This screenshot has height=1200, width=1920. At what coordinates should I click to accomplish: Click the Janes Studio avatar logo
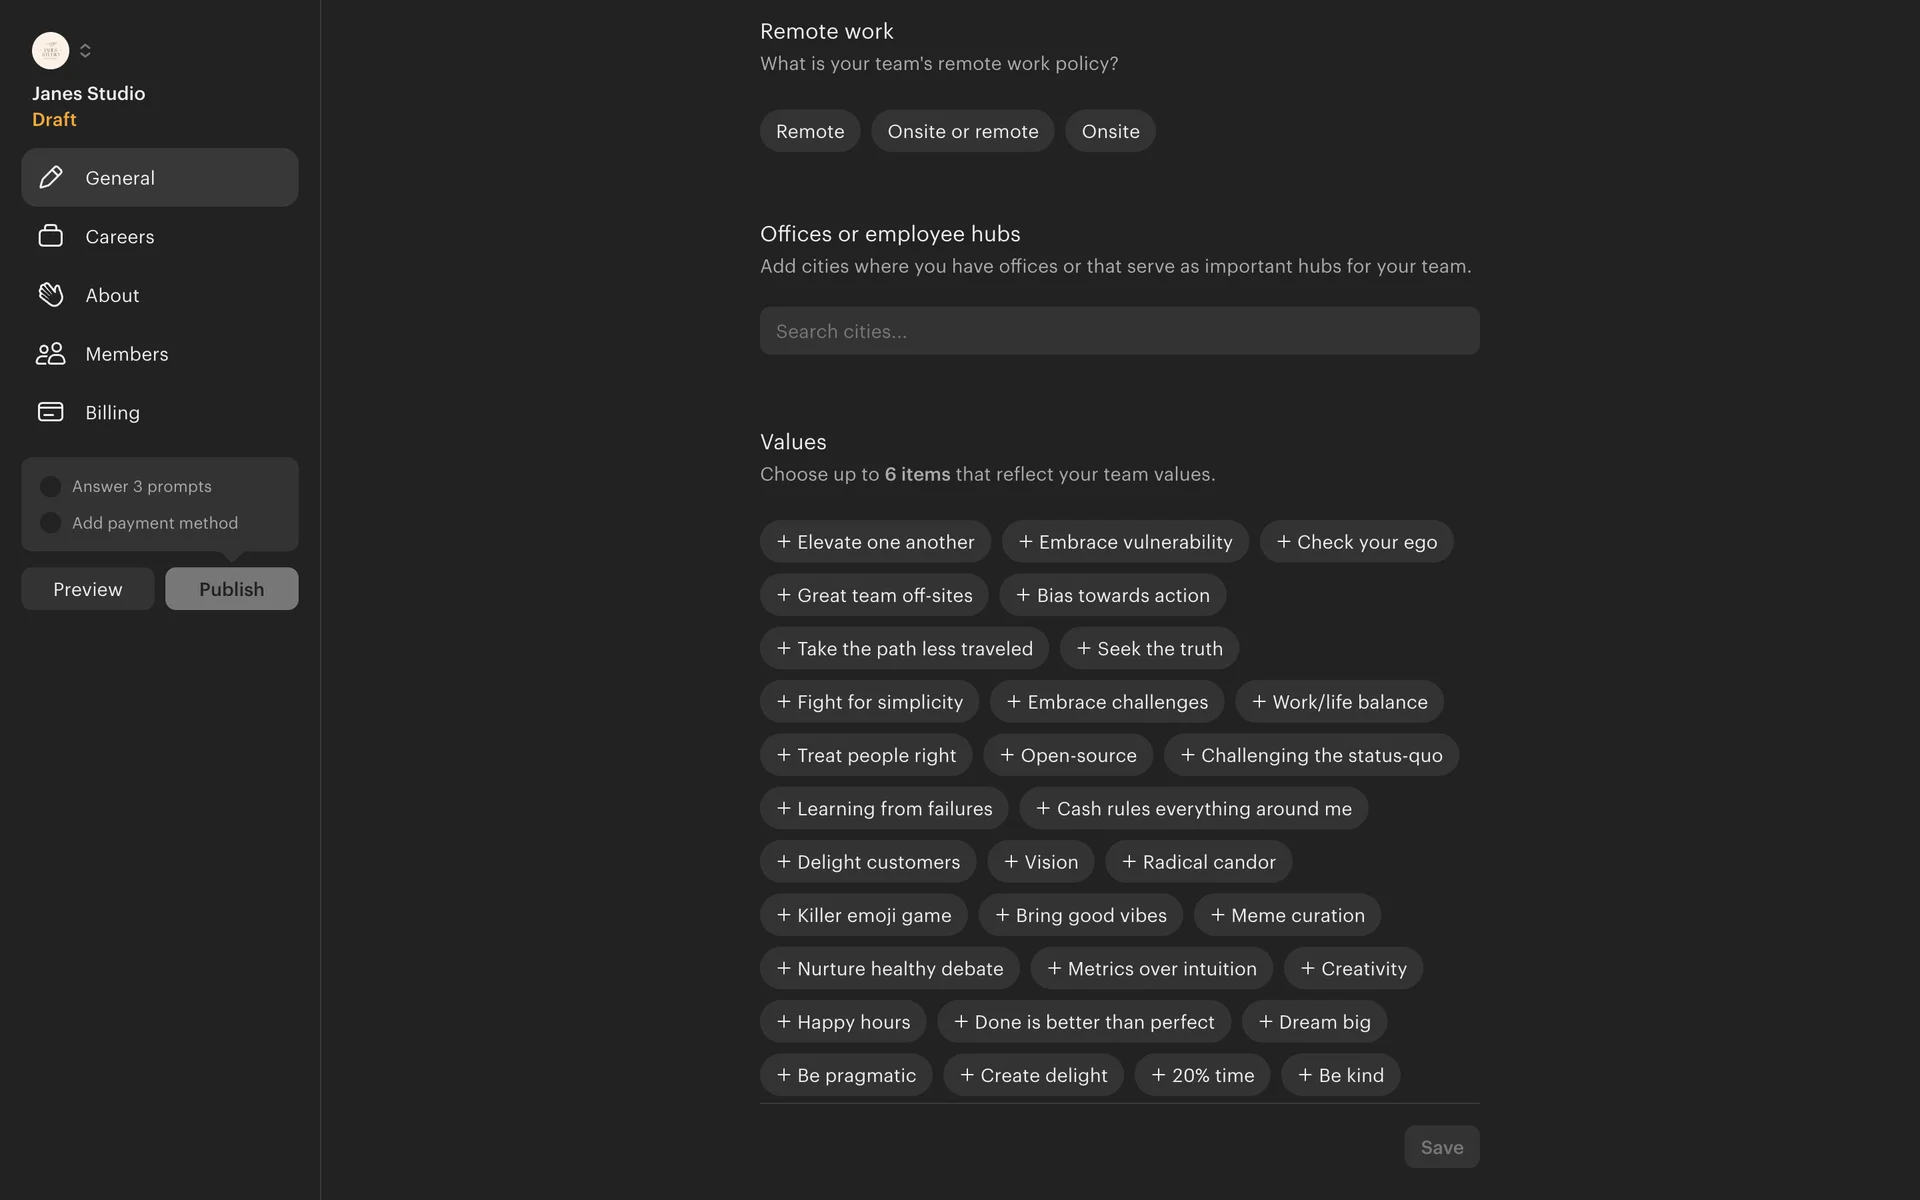pyautogui.click(x=50, y=50)
